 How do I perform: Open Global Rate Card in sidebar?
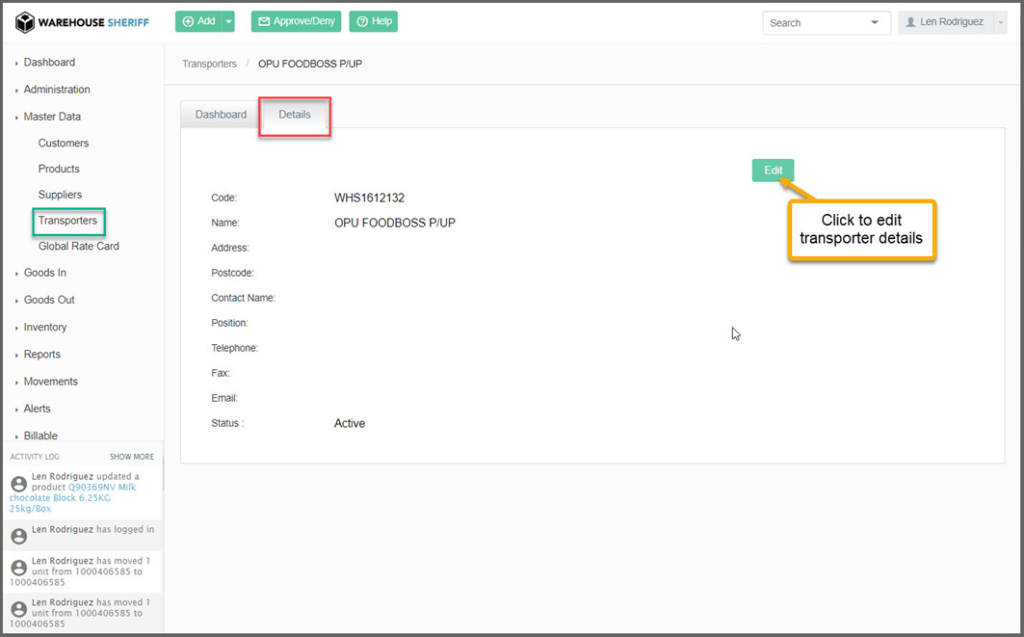tap(78, 246)
